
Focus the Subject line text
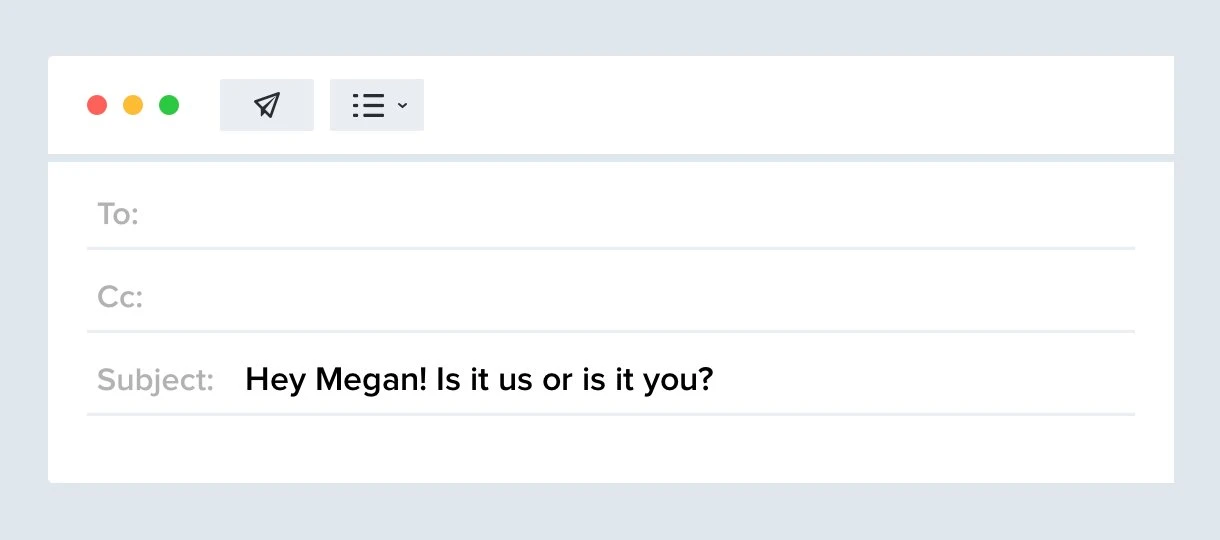(x=478, y=380)
